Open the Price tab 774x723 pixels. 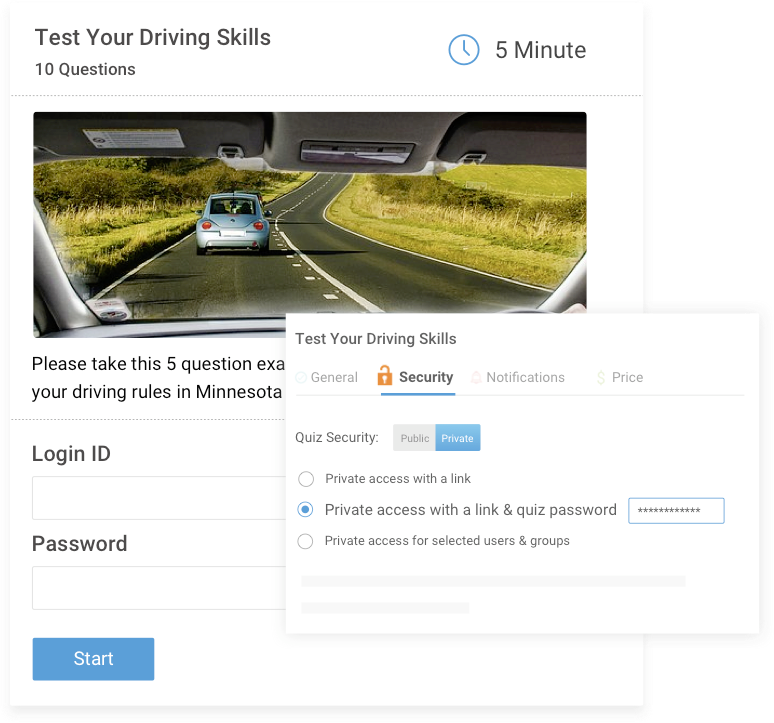tap(620, 378)
